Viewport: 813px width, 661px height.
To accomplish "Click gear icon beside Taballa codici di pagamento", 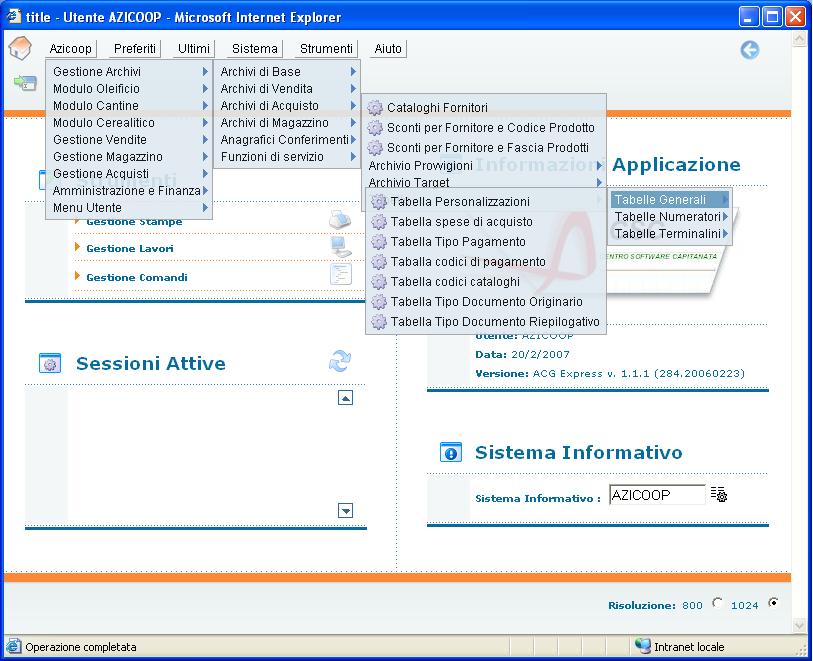I will (x=379, y=262).
